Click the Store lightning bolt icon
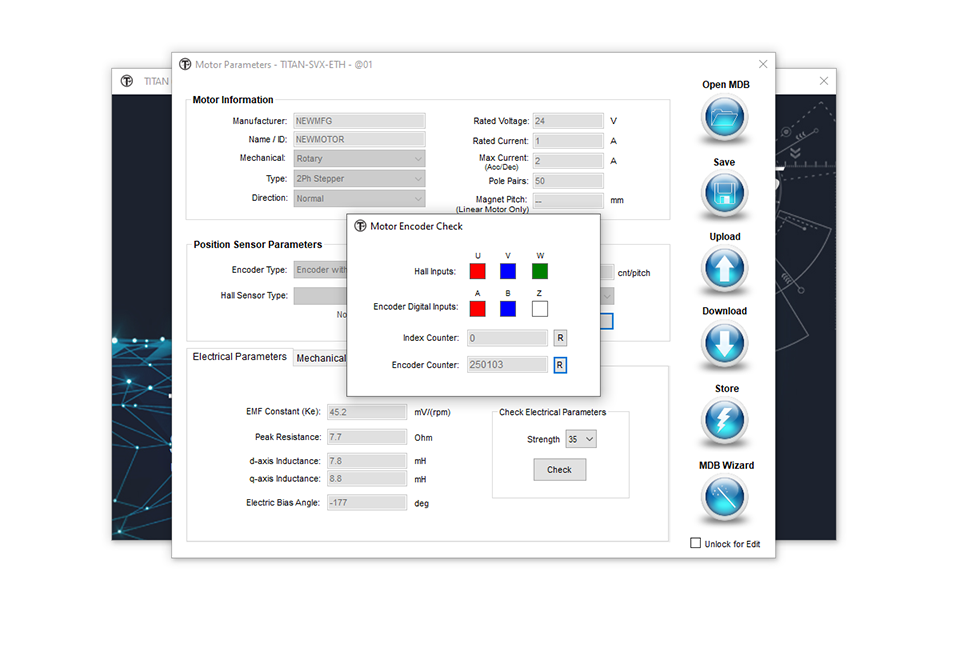Viewport: 968px width, 646px height. pos(724,421)
